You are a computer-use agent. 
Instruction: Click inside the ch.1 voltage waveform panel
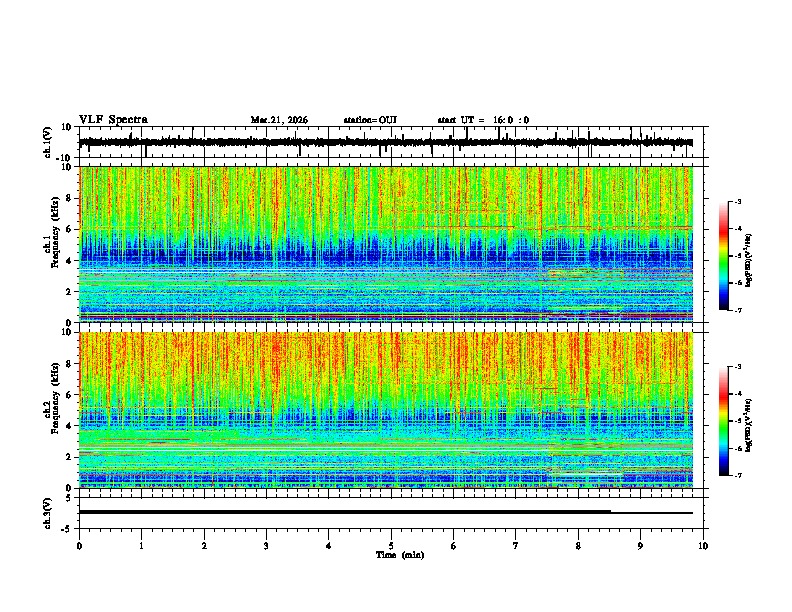coord(391,142)
